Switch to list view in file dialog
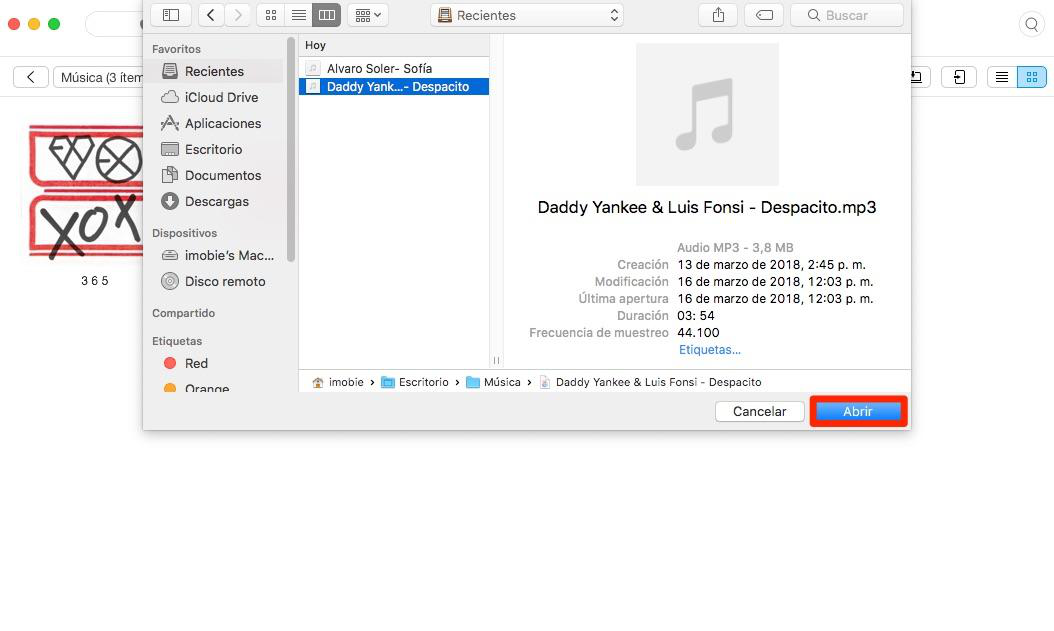The width and height of the screenshot is (1054, 631). coord(298,15)
